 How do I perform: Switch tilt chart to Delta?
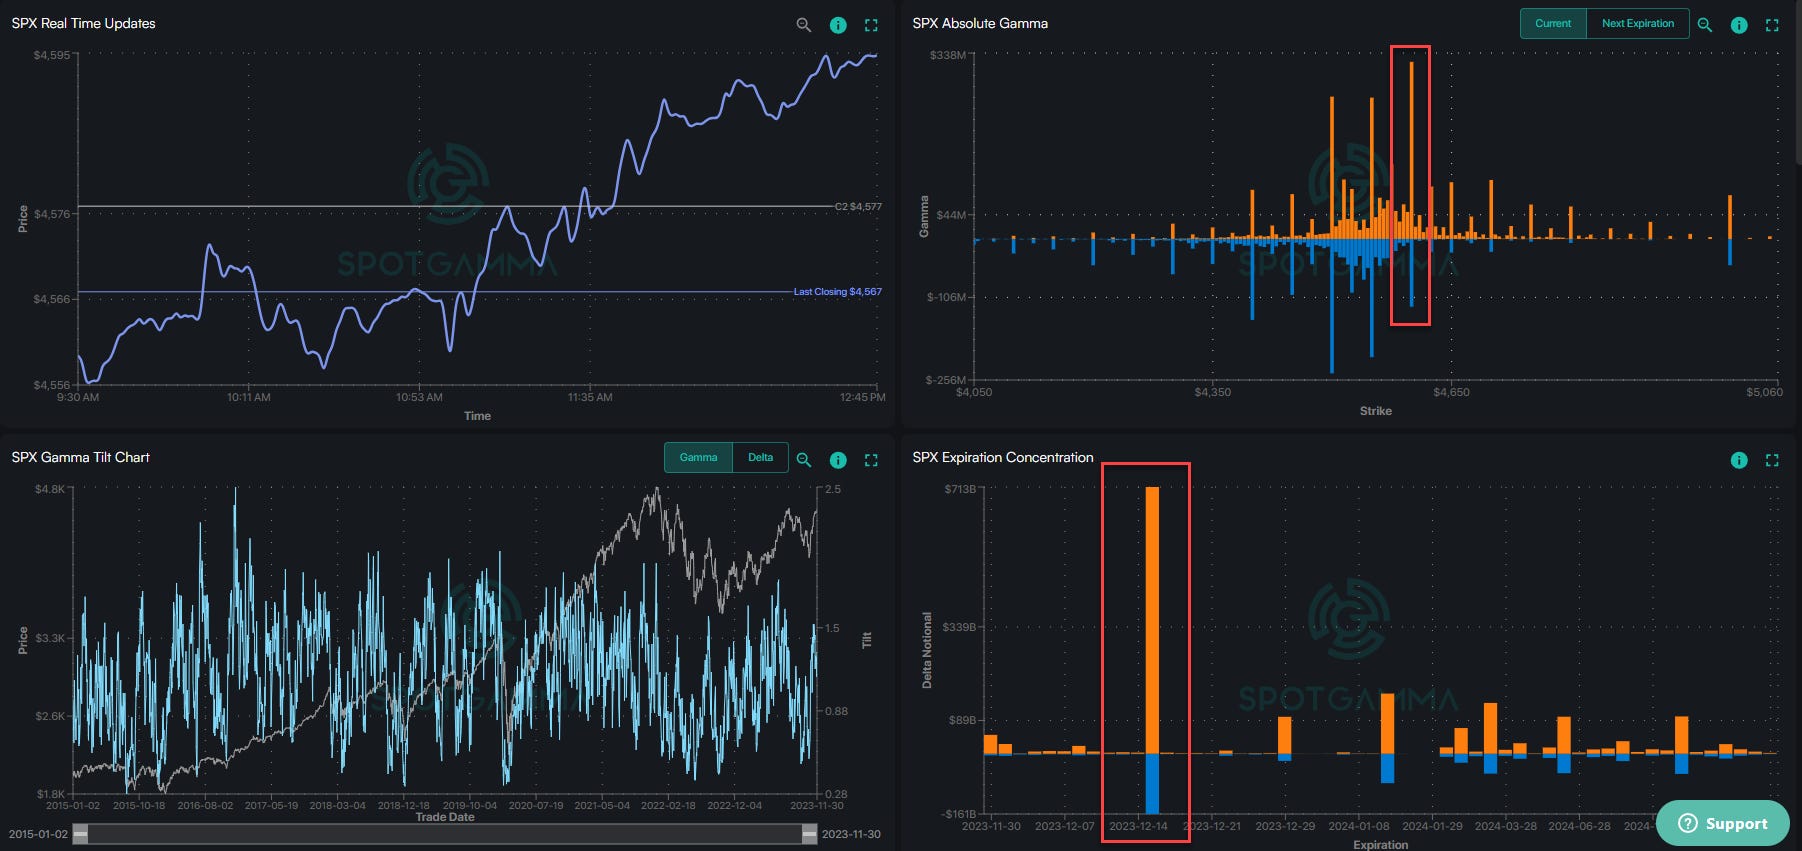pos(760,458)
